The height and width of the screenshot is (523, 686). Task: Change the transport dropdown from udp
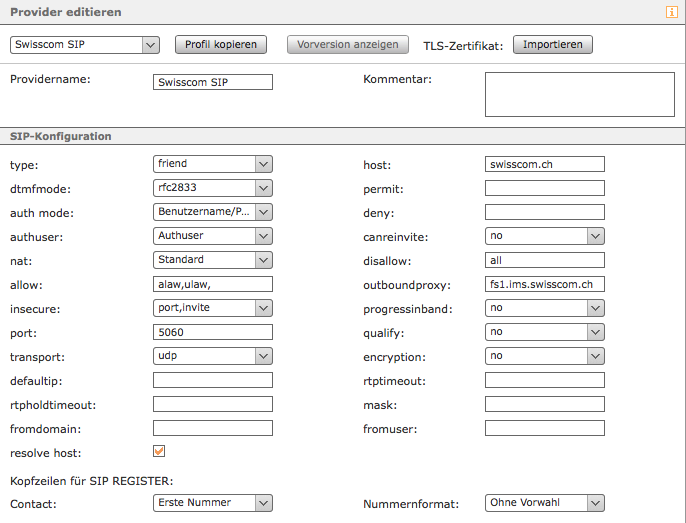pos(213,356)
